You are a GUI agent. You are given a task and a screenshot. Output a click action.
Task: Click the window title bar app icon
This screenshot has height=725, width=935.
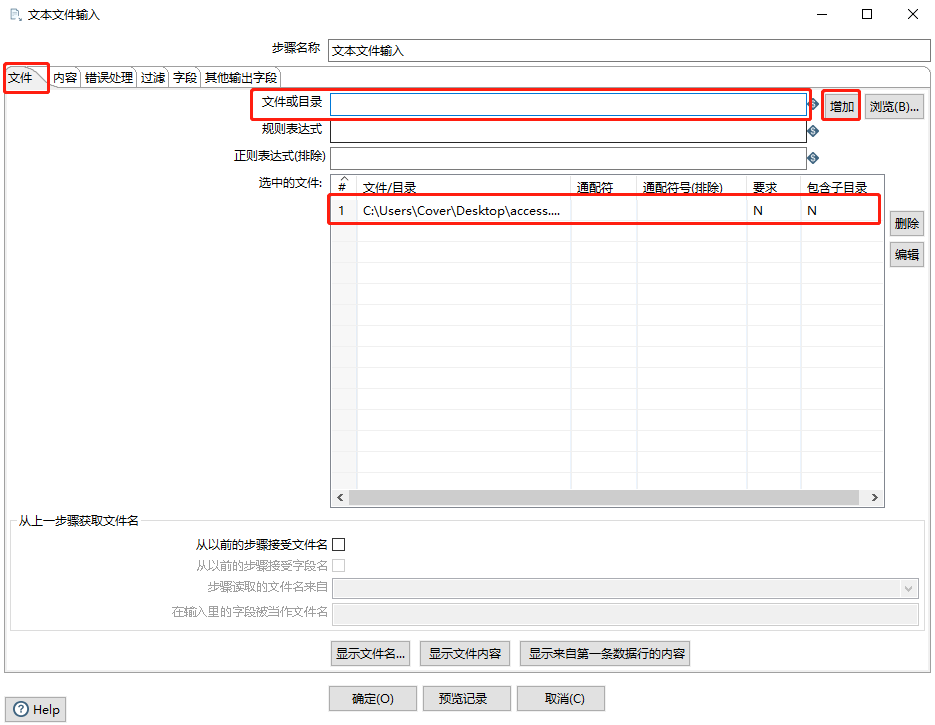(15, 15)
